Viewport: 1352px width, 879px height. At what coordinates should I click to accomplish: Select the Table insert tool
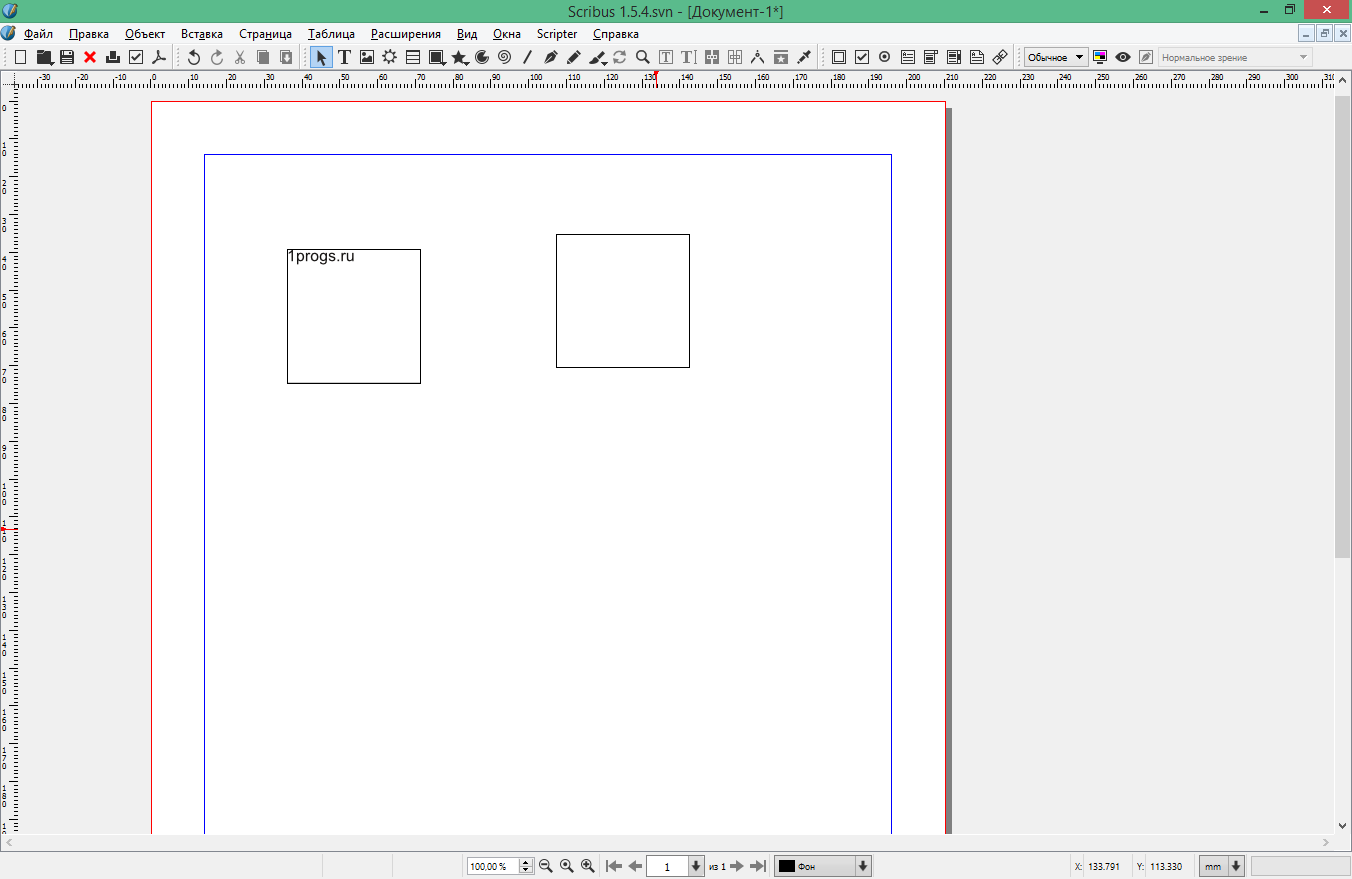pos(413,57)
